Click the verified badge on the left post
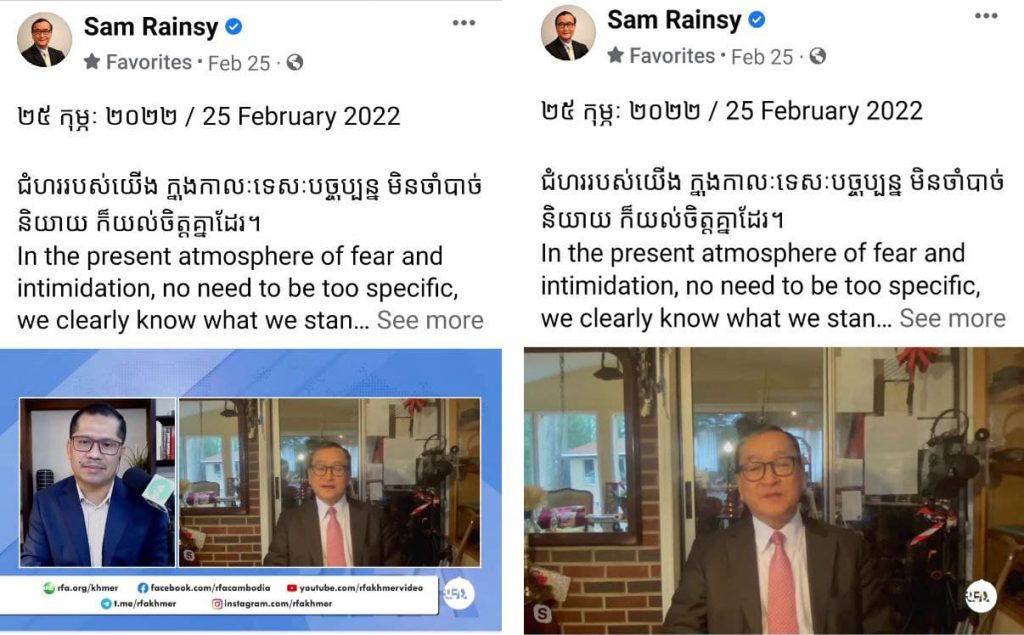The image size is (1024, 635). [x=234, y=27]
